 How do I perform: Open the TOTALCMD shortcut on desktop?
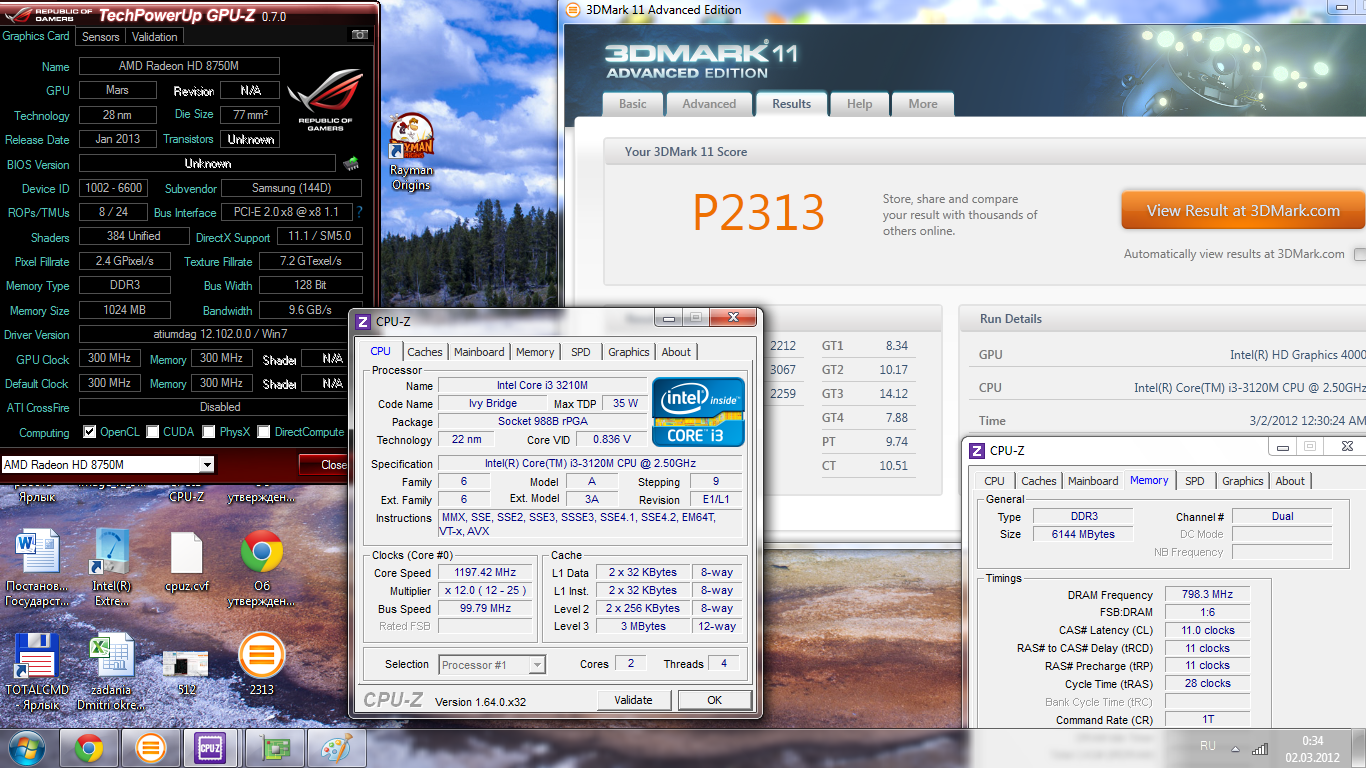coord(37,672)
